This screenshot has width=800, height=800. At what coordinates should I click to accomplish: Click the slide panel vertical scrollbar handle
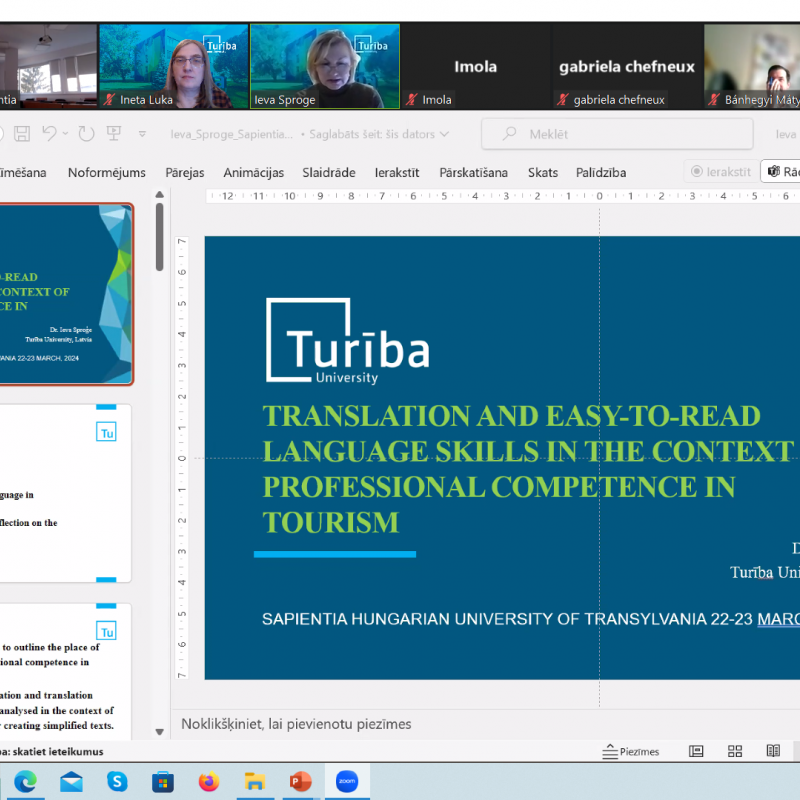tap(160, 237)
